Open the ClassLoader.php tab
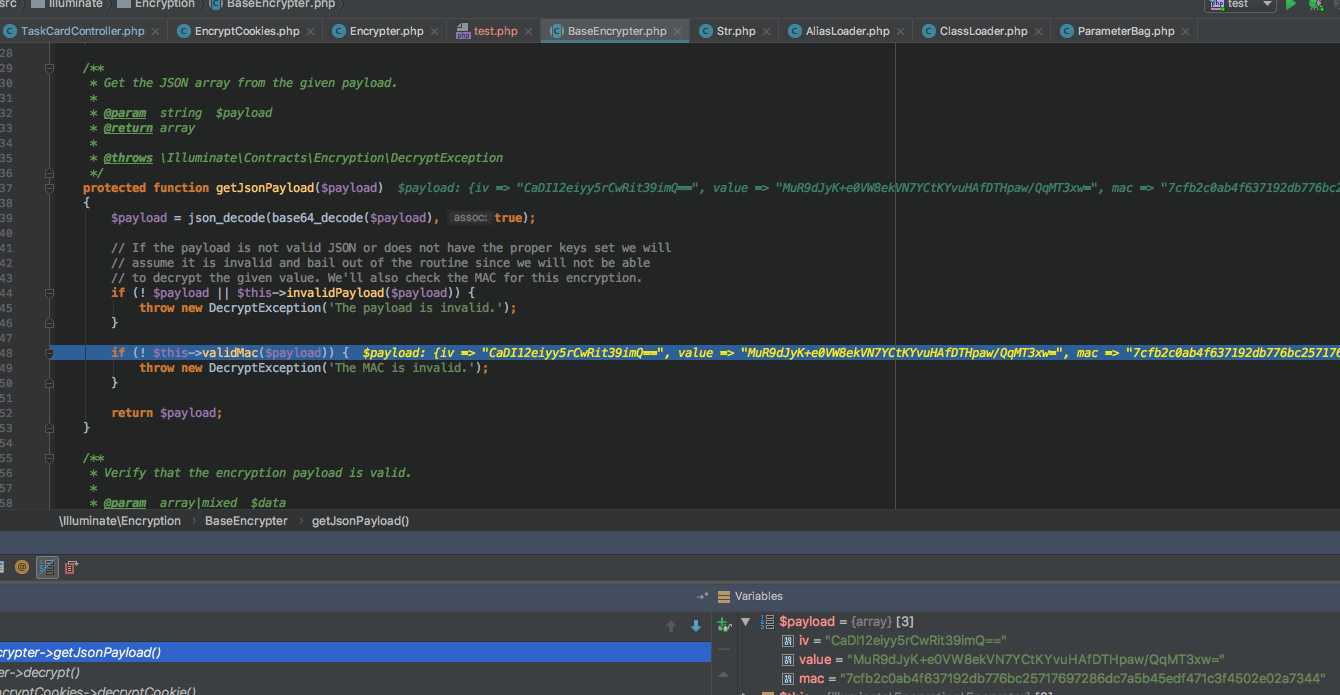 [x=983, y=31]
